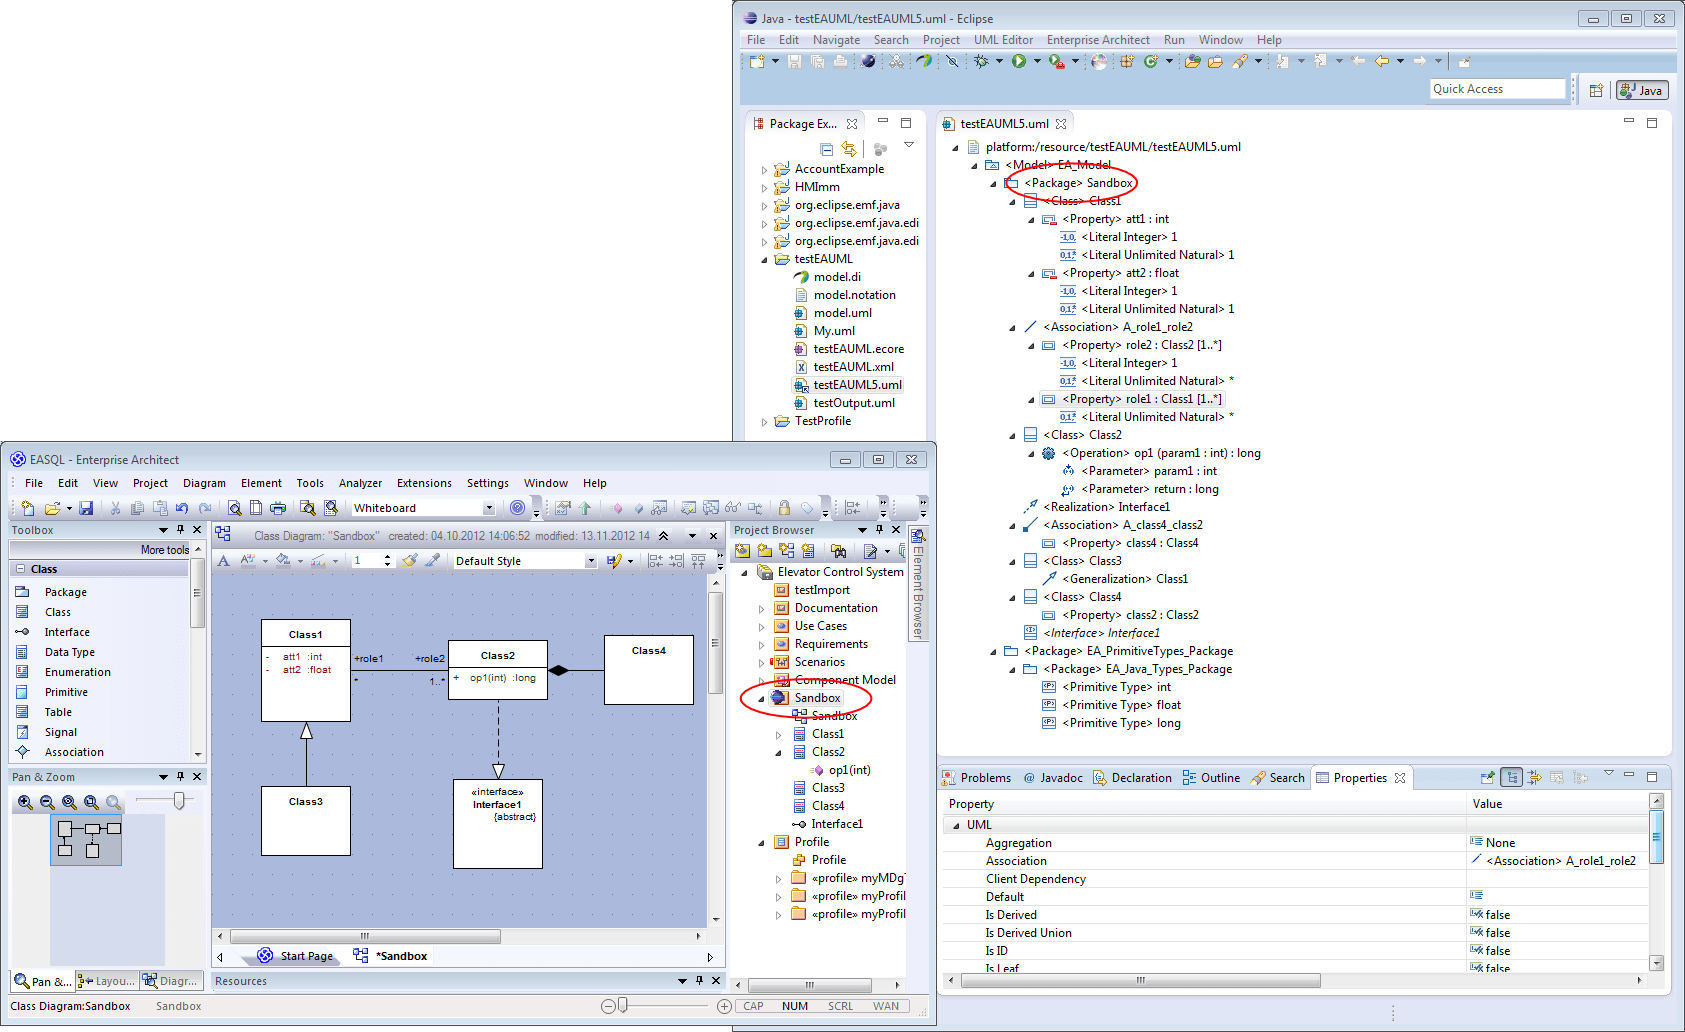Viewport: 1685px width, 1032px height.
Task: Select the Package tool in the Toolbox
Action: click(65, 592)
